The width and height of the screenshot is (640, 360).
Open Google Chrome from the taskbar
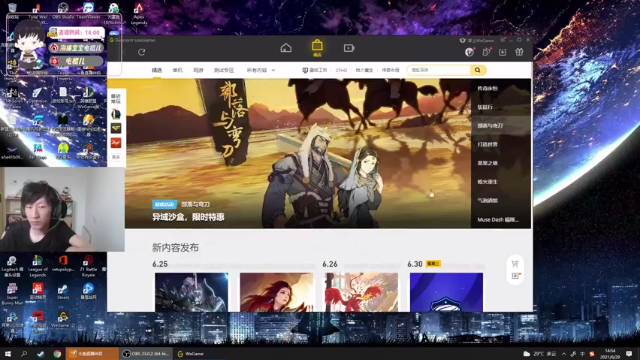(x=57, y=354)
